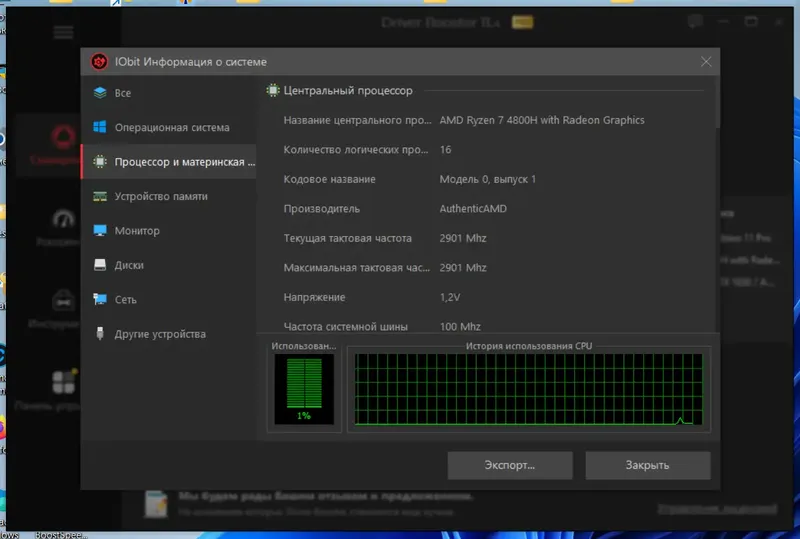Select the "Все" category in sidebar
Screen dimensions: 800x539
168,93
